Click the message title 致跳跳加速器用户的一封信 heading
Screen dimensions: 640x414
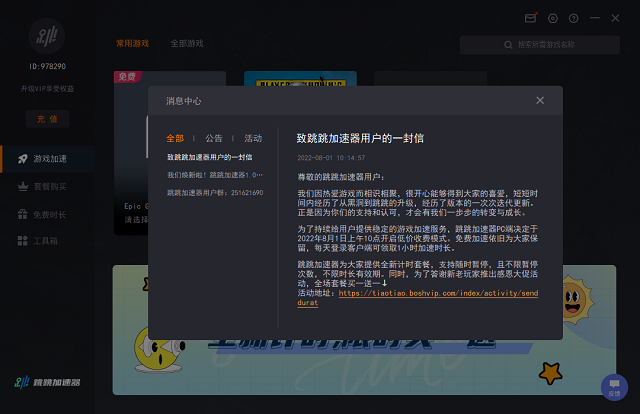(x=360, y=138)
